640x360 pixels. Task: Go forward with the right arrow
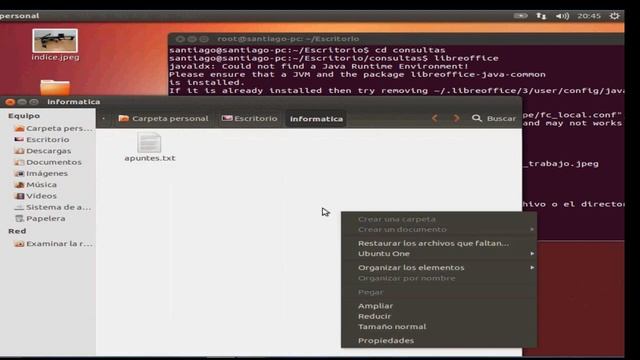[456, 118]
